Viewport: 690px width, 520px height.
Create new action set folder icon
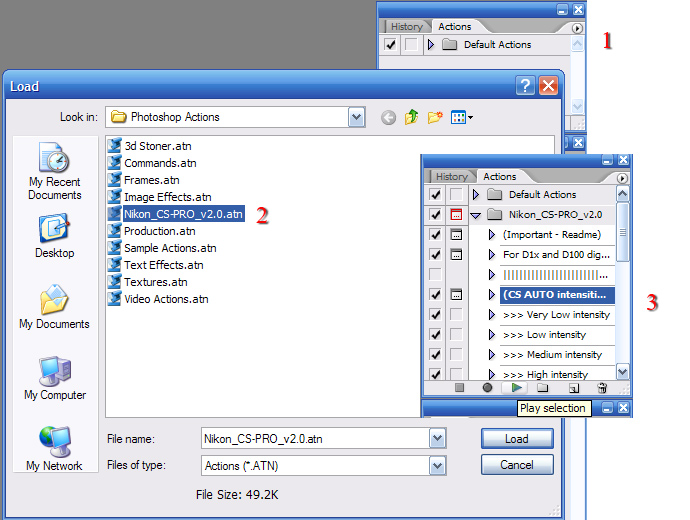[543, 388]
